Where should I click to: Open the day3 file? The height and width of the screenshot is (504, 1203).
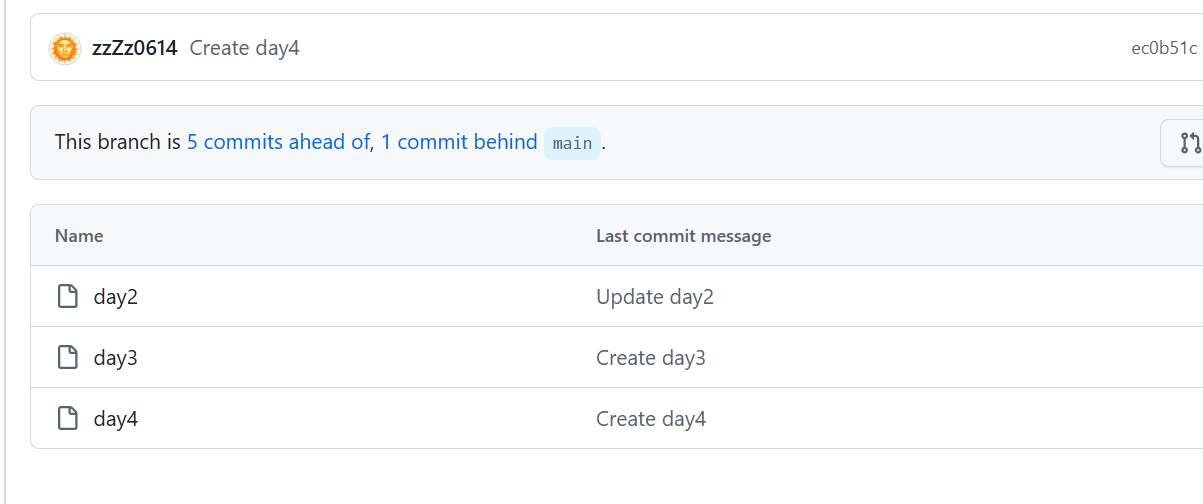click(115, 358)
